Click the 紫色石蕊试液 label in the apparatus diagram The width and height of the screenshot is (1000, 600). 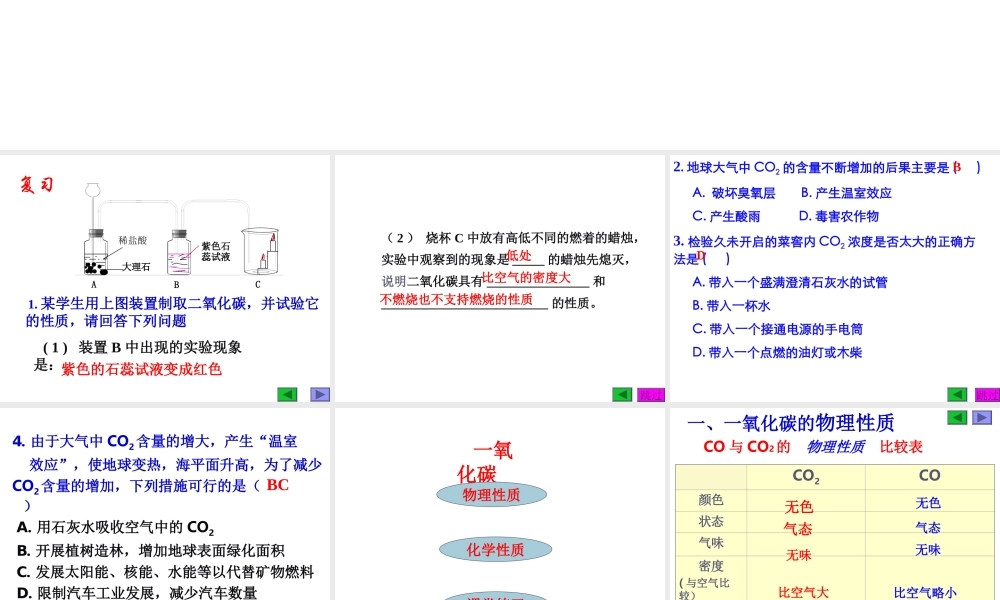pos(216,251)
